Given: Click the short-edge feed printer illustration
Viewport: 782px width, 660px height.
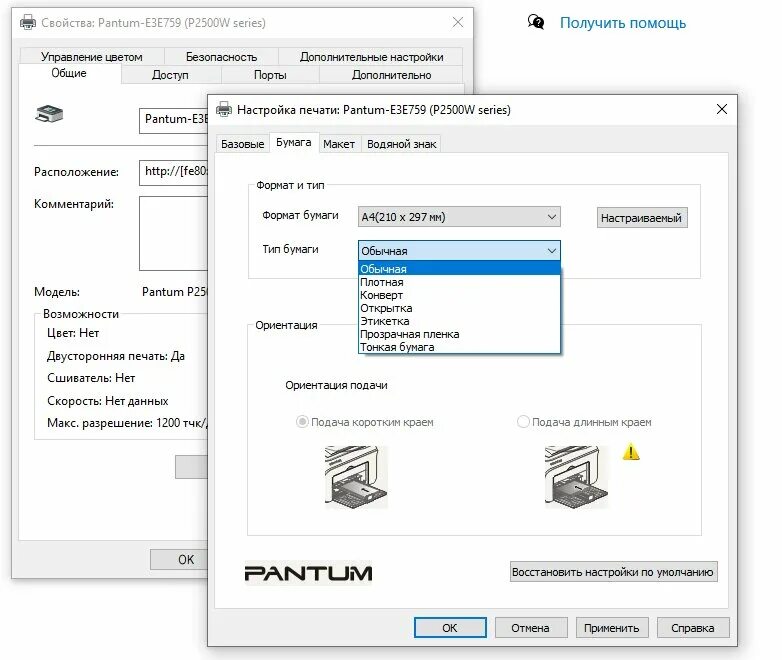Looking at the screenshot, I should pyautogui.click(x=356, y=477).
